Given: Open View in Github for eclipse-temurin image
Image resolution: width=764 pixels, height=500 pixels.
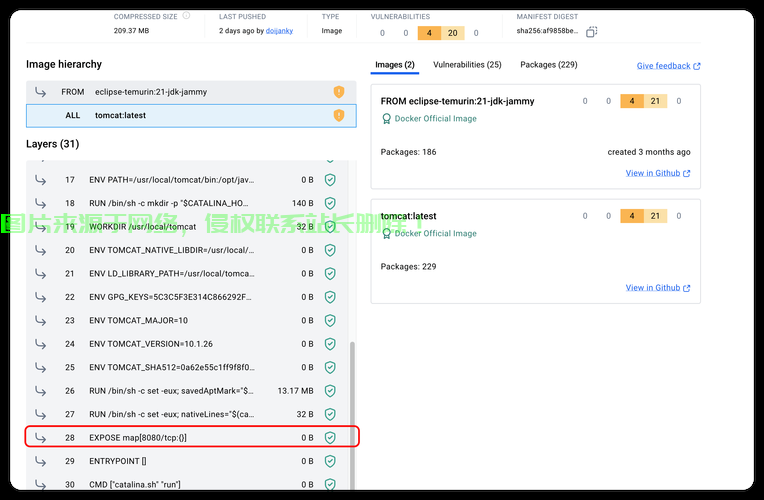Looking at the screenshot, I should click(x=658, y=173).
